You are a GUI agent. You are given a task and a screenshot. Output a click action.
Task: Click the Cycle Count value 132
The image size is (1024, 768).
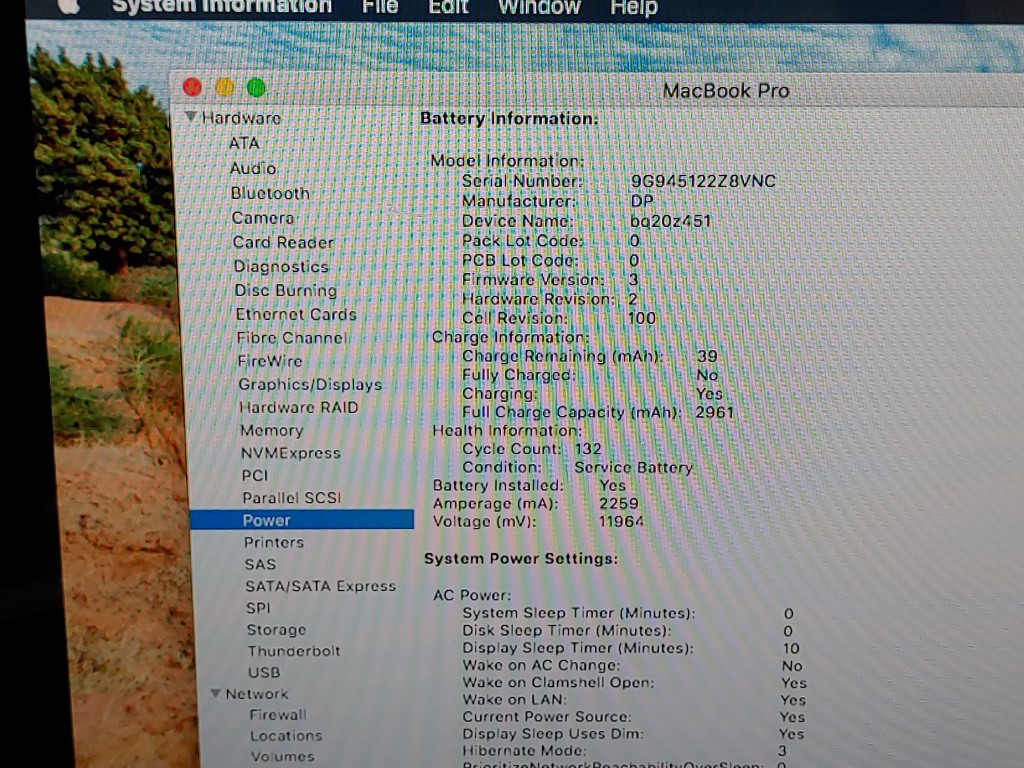[x=588, y=449]
